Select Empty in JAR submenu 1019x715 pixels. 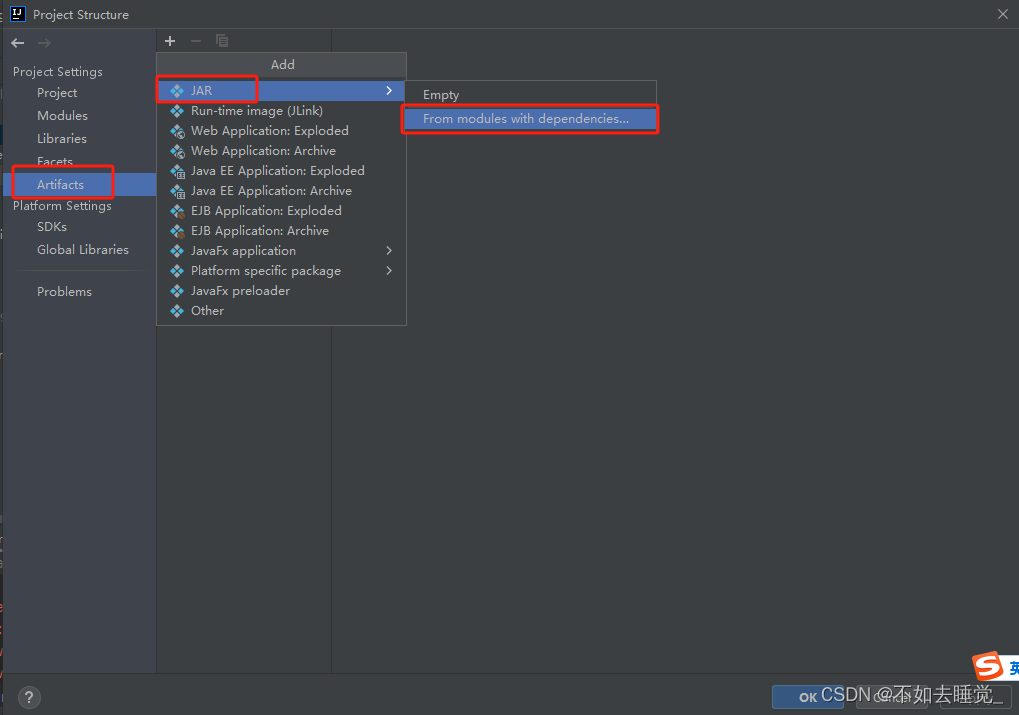(530, 95)
